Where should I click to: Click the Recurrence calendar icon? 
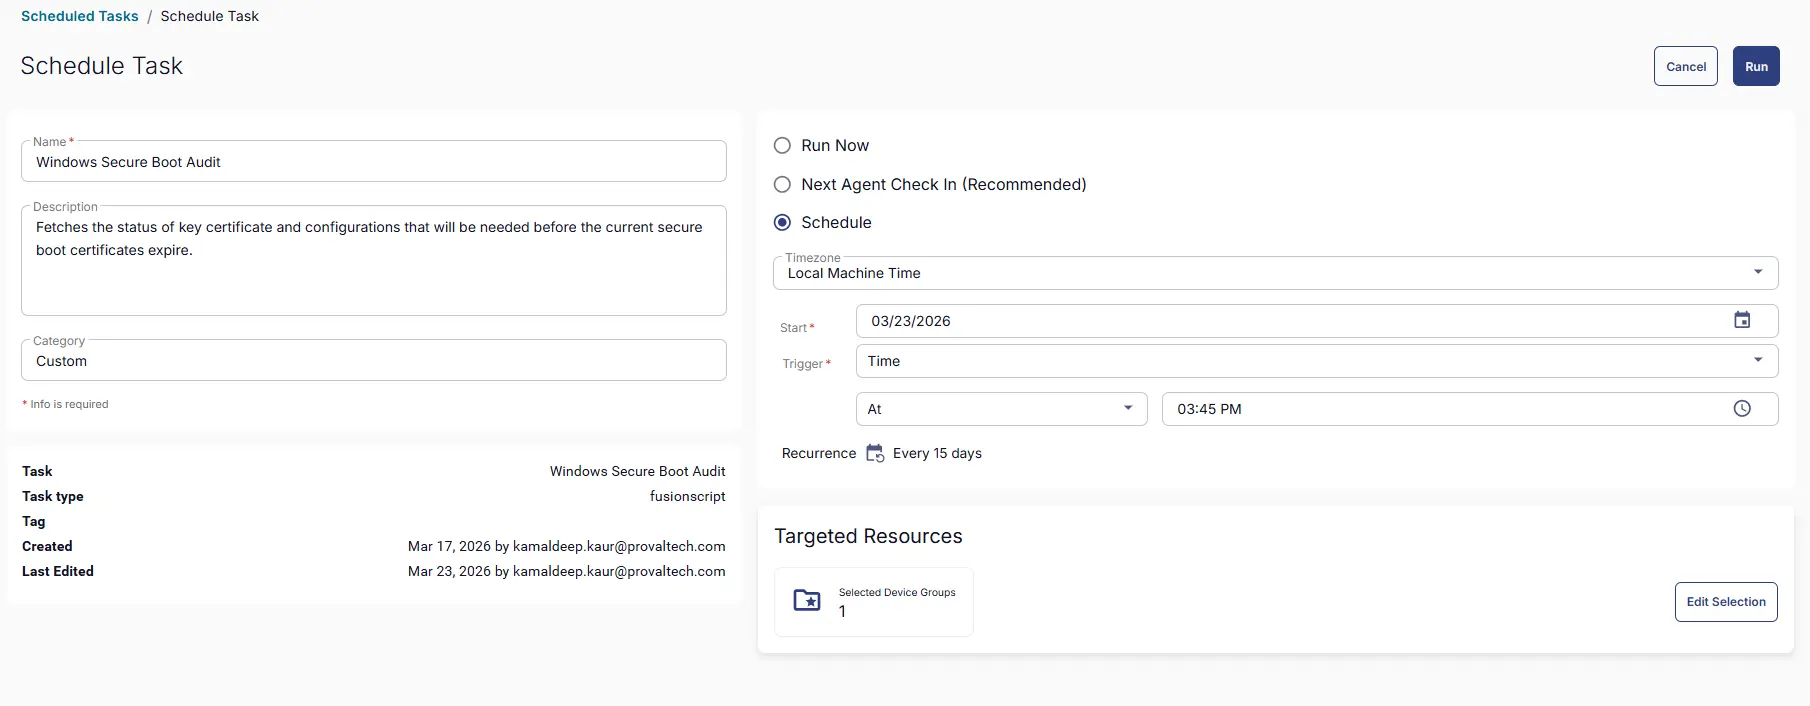point(875,453)
